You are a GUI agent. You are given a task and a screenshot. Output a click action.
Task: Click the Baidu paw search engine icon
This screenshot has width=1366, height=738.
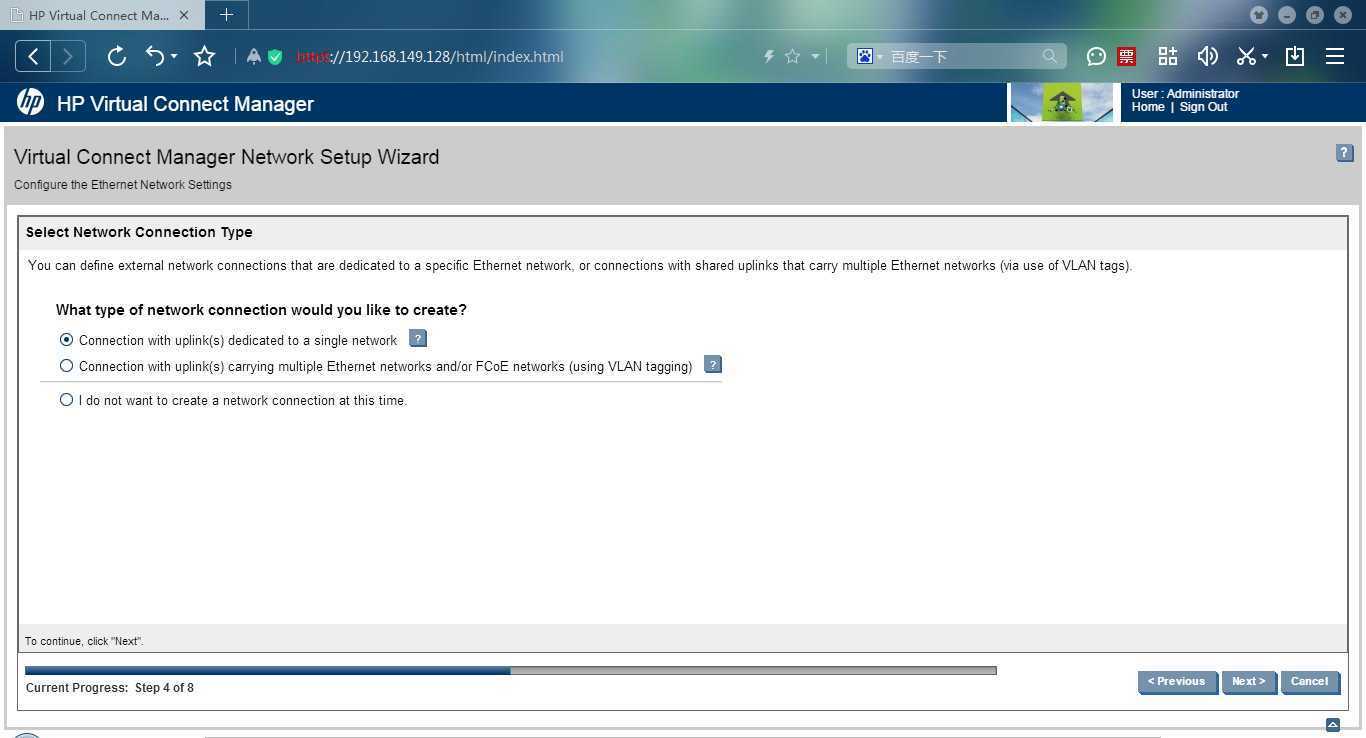point(865,56)
